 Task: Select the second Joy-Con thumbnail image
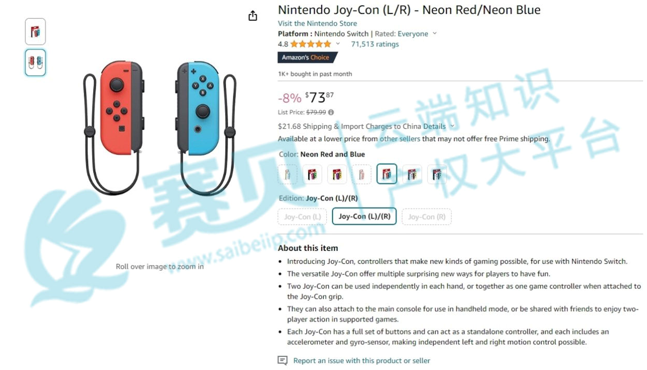click(35, 62)
